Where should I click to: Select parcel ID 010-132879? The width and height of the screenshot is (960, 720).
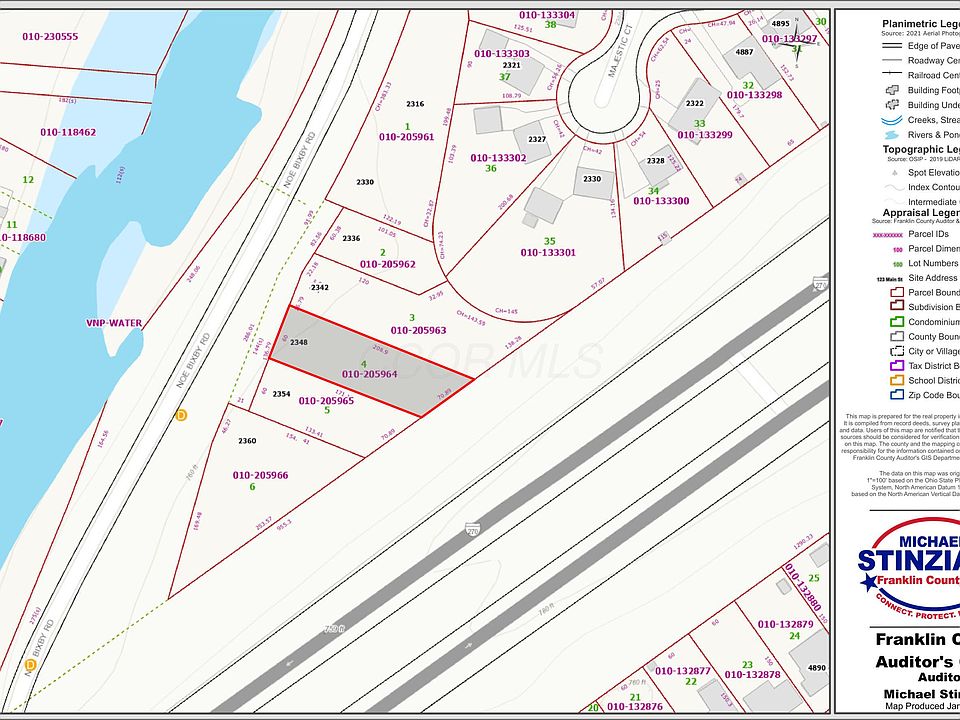pos(786,624)
